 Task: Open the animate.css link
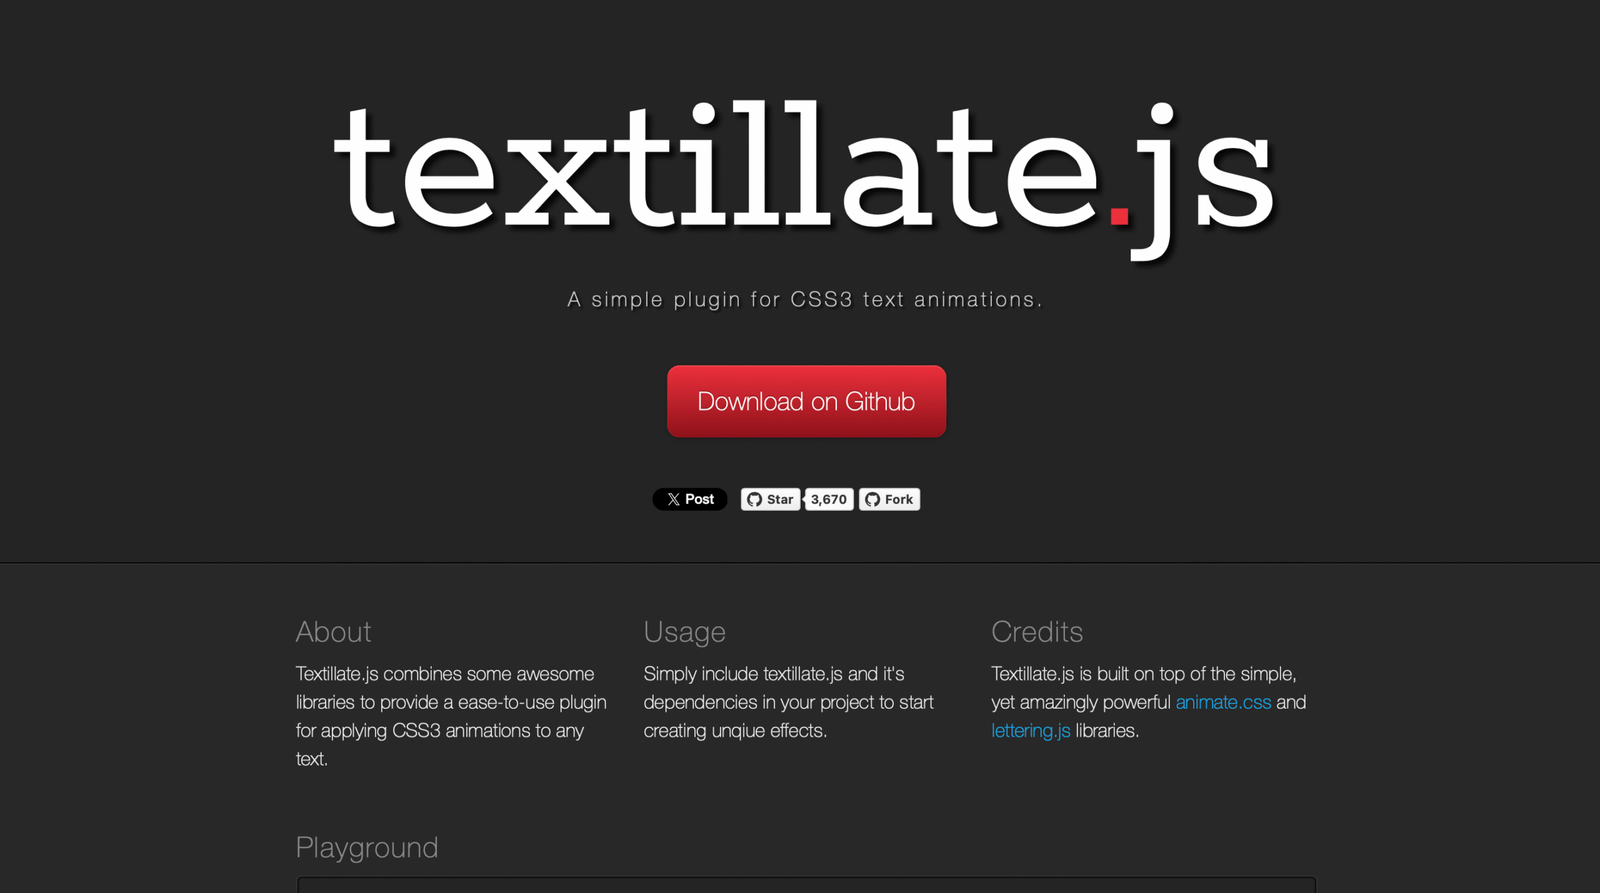click(x=1223, y=702)
